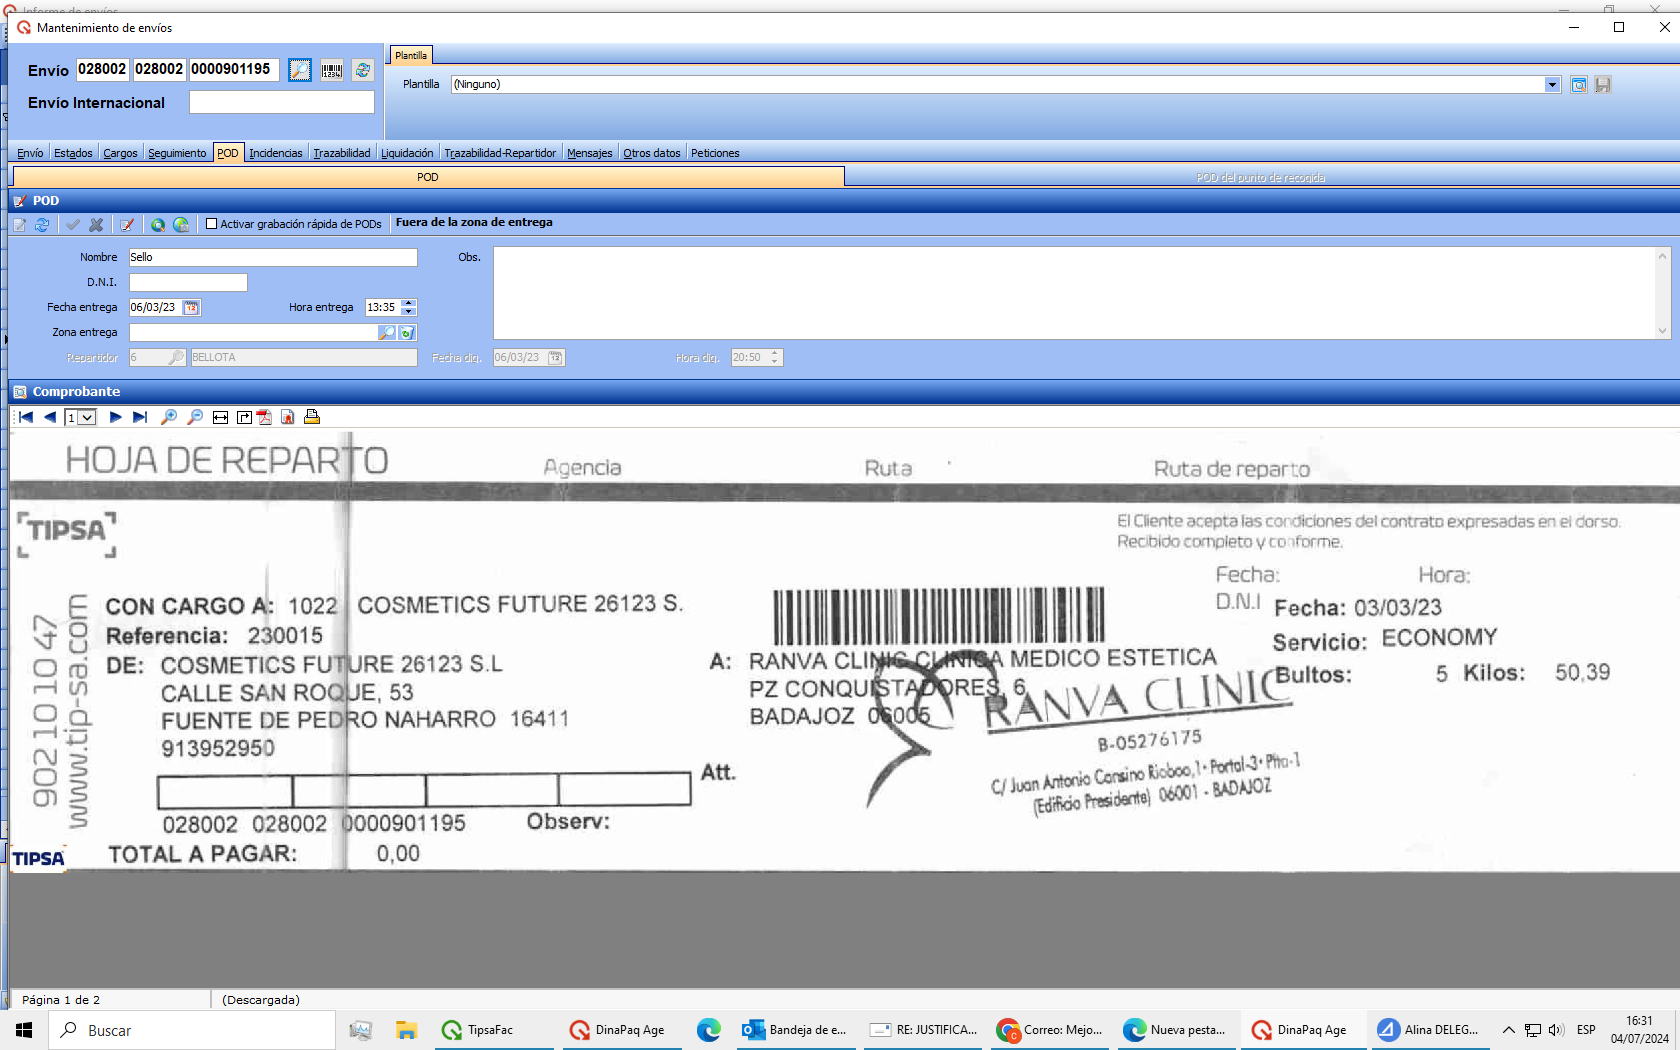The image size is (1680, 1050).
Task: Print the Comprobante document
Action: tap(312, 417)
